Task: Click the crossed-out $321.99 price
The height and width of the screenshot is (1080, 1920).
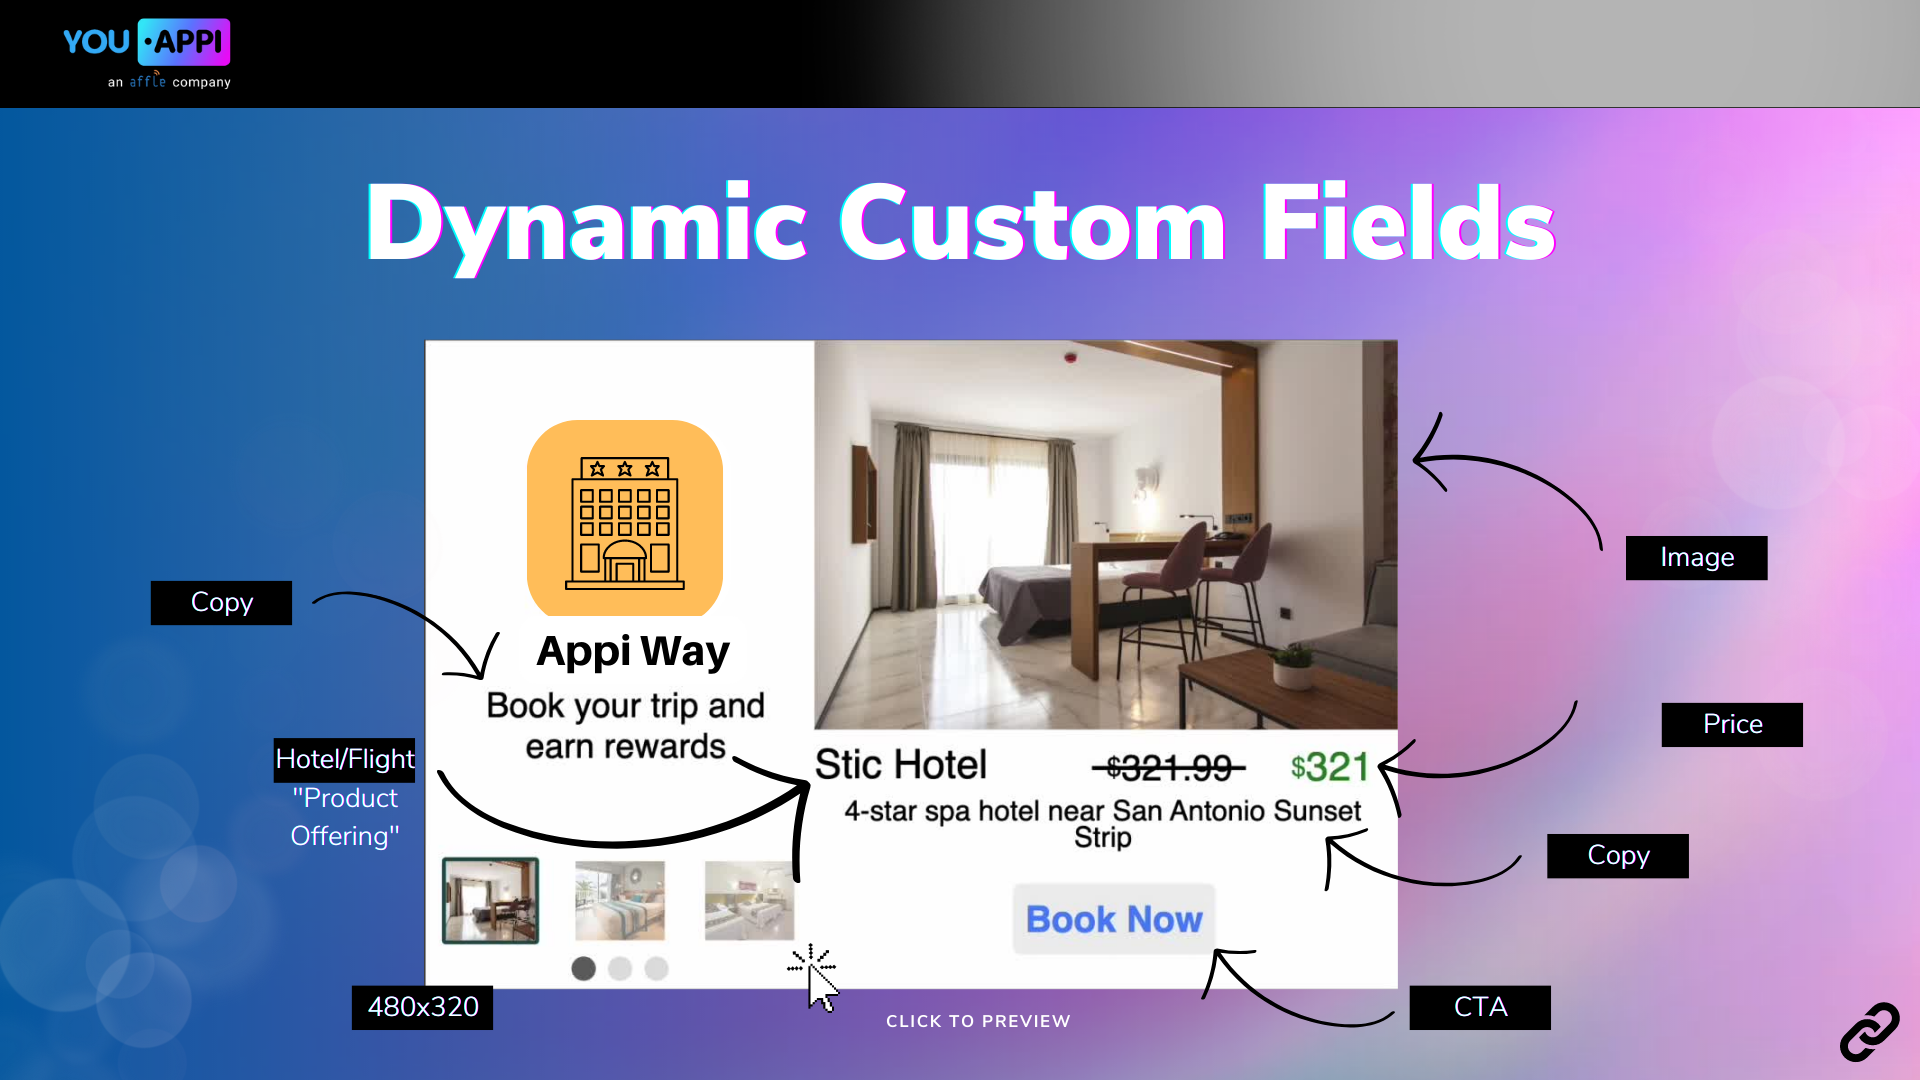Action: click(x=1168, y=768)
